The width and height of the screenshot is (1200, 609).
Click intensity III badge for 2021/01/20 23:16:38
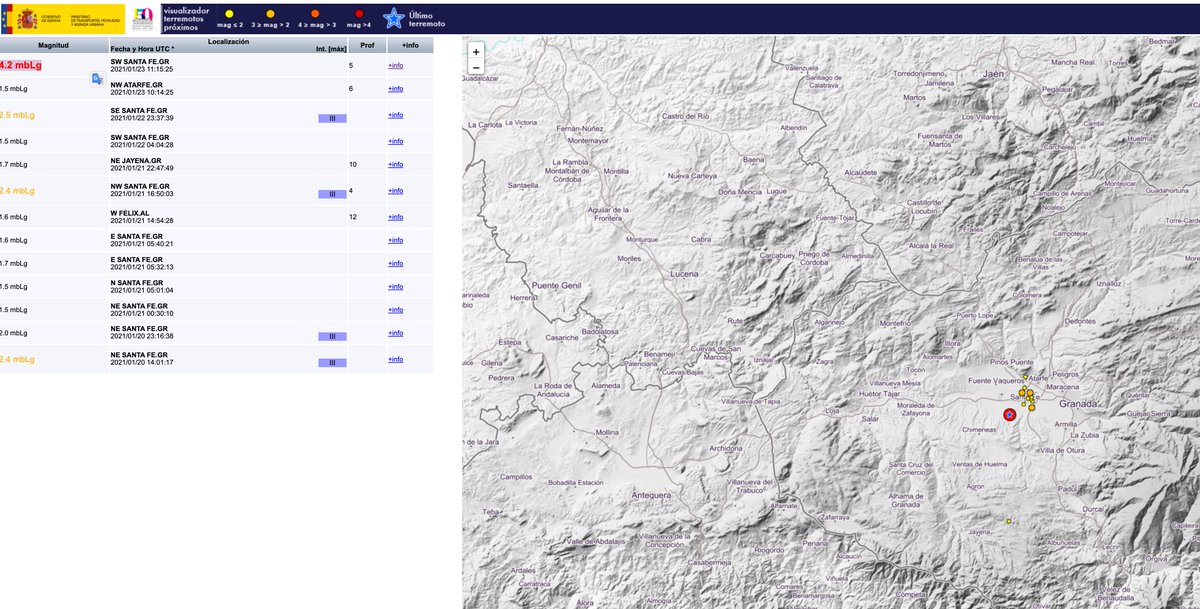point(332,337)
